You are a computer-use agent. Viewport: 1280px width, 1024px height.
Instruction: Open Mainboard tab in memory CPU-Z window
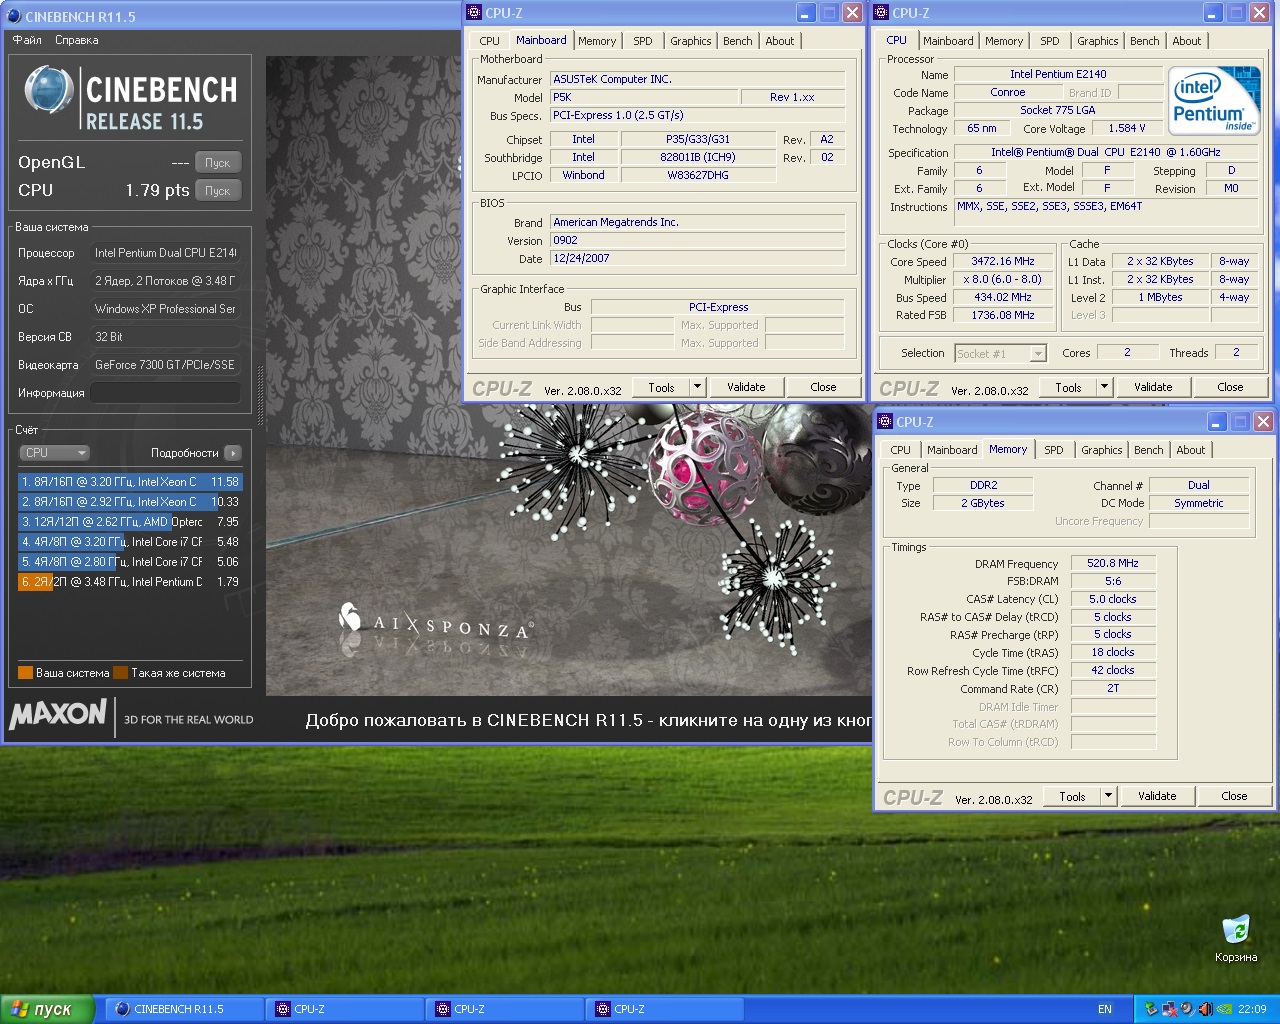[952, 450]
